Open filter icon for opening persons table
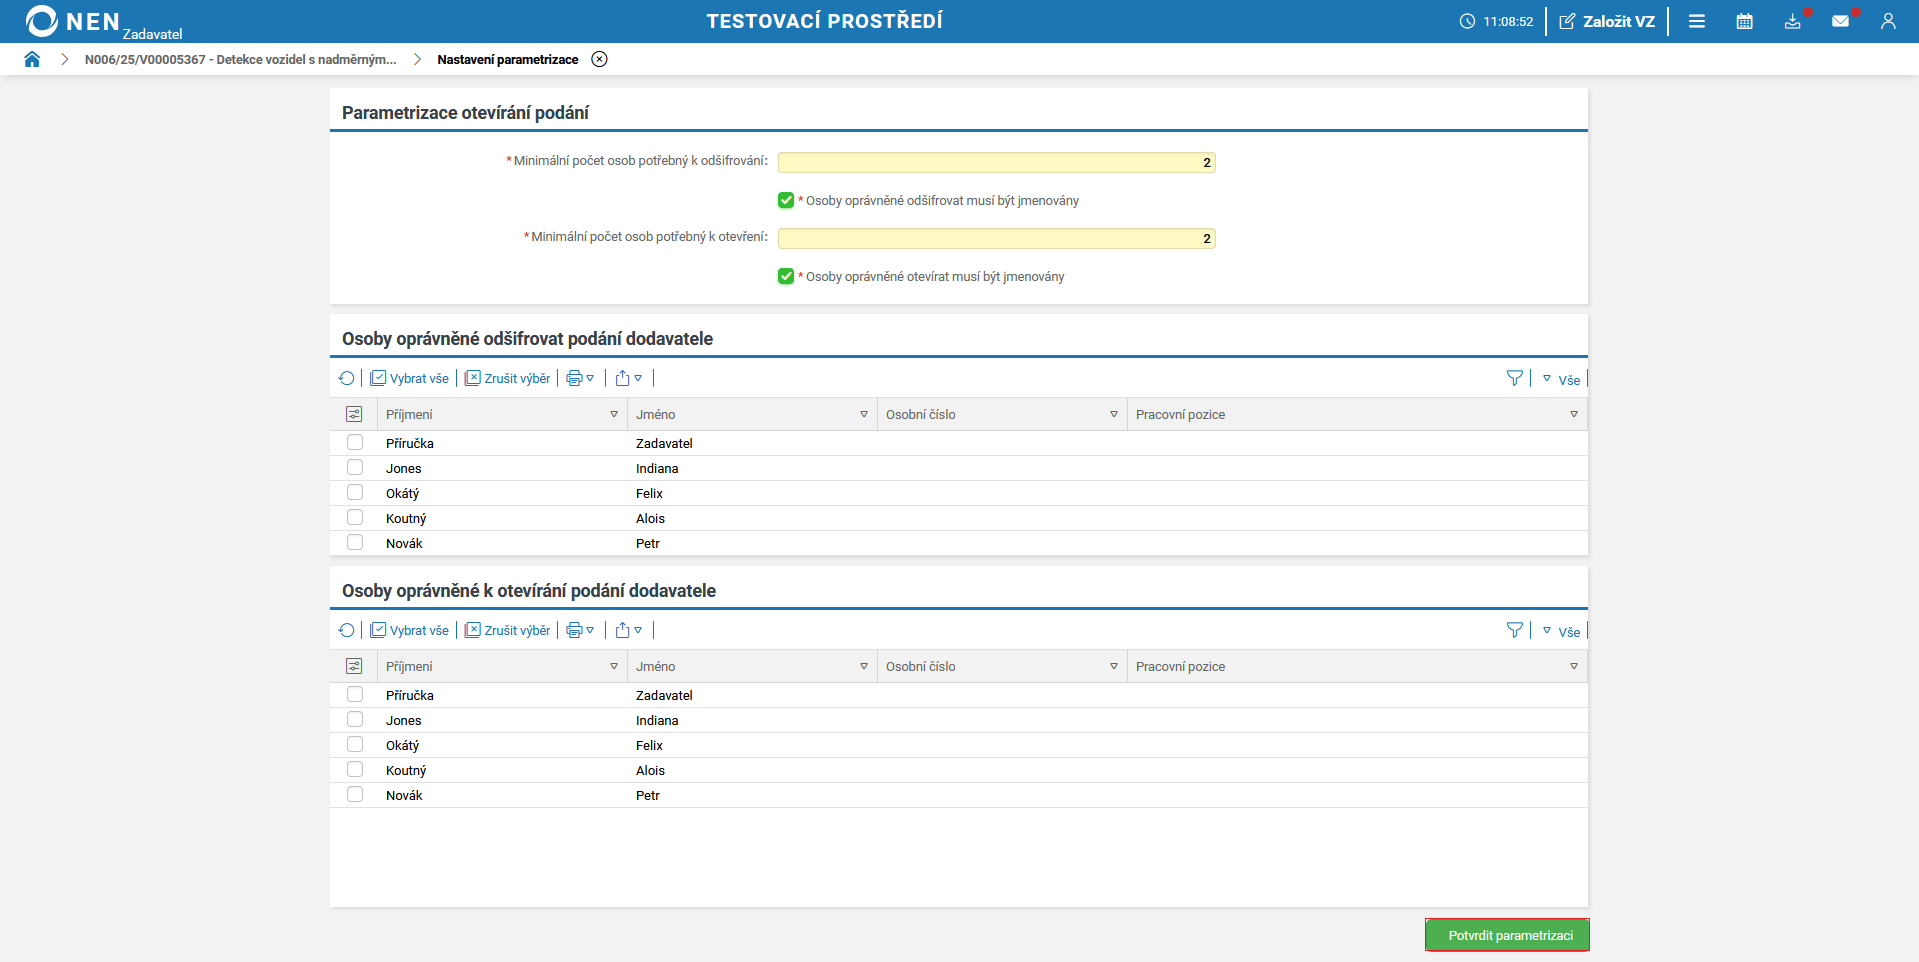 pos(1514,630)
